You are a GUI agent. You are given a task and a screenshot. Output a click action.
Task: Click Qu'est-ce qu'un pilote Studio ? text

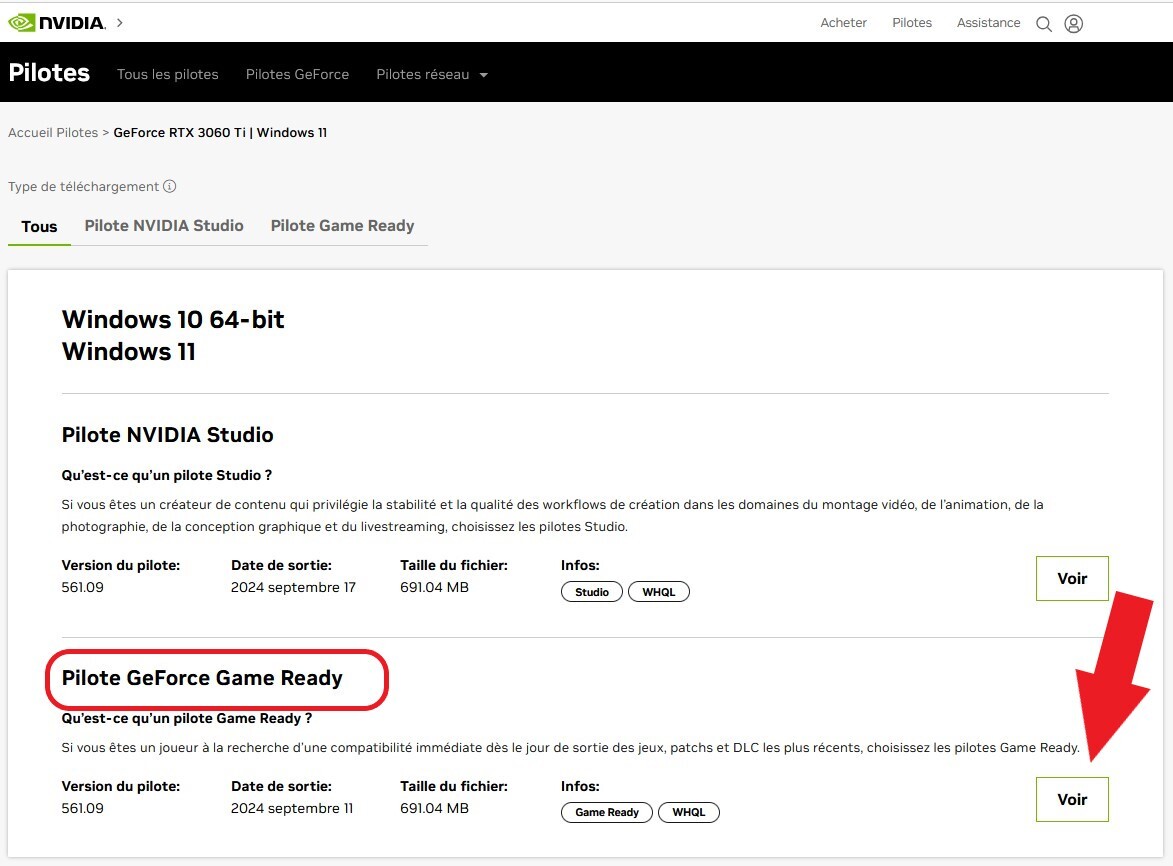tap(167, 475)
